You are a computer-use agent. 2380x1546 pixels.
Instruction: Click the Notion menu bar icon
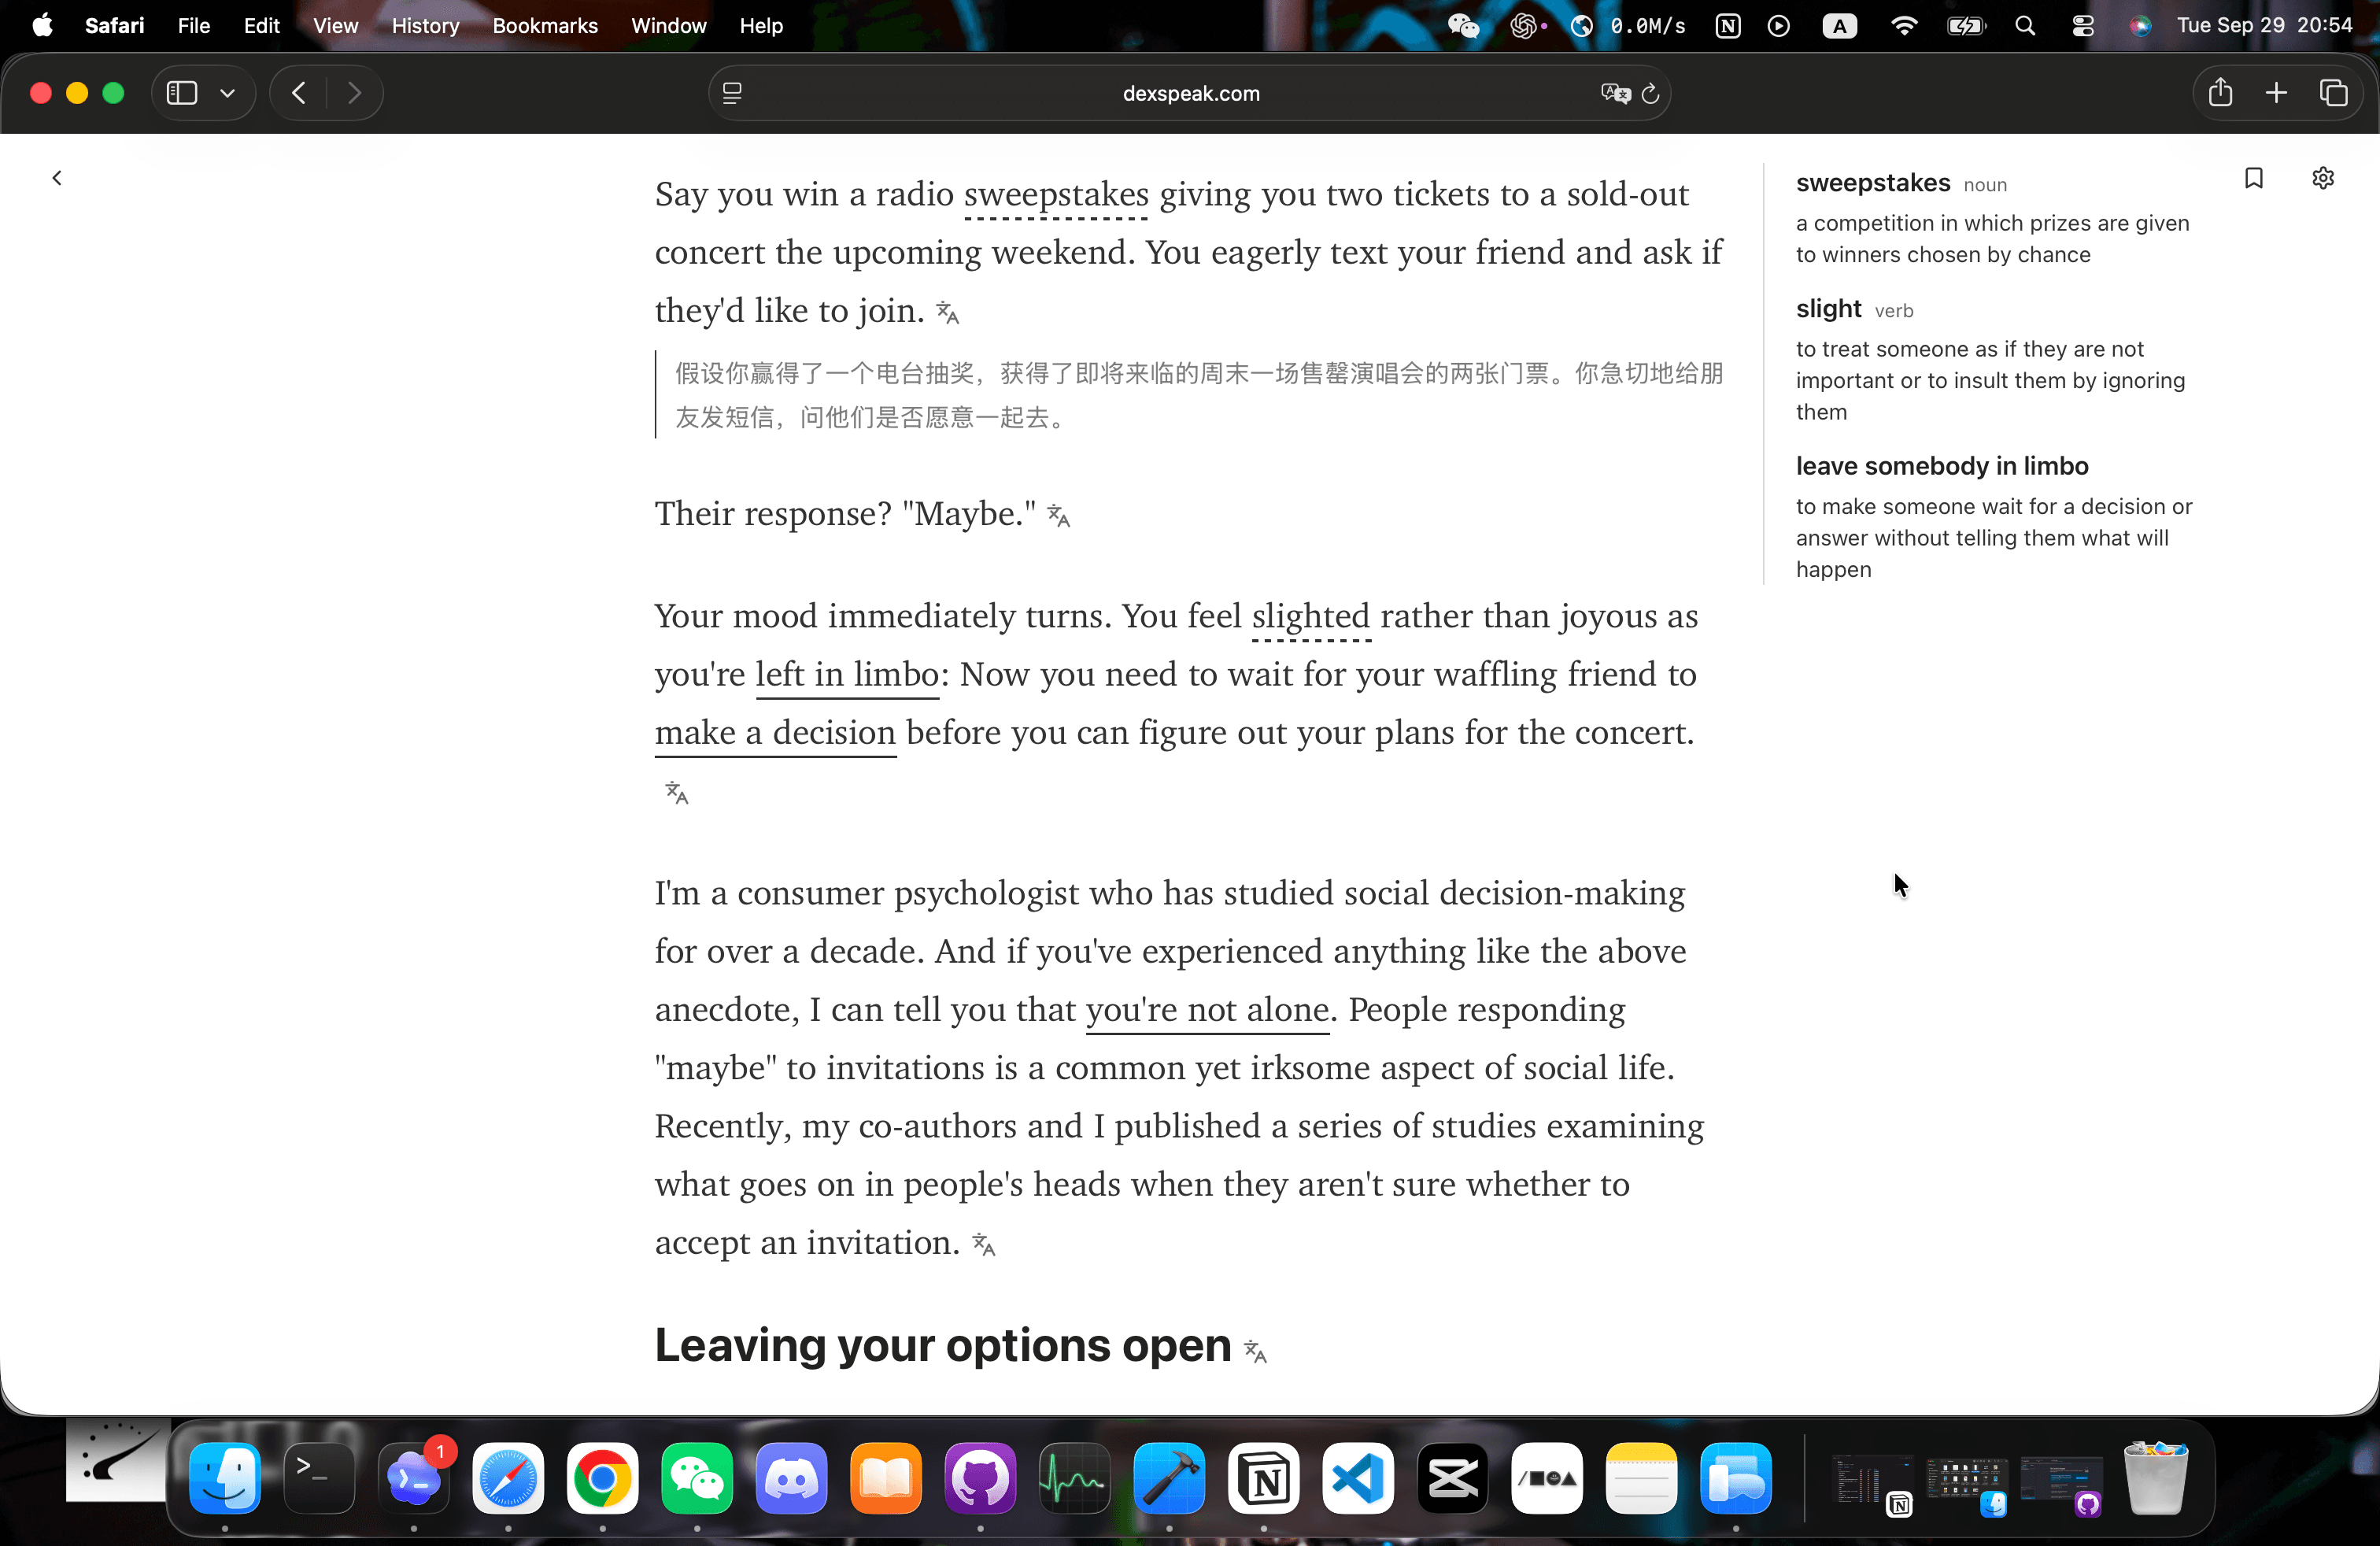[1728, 26]
